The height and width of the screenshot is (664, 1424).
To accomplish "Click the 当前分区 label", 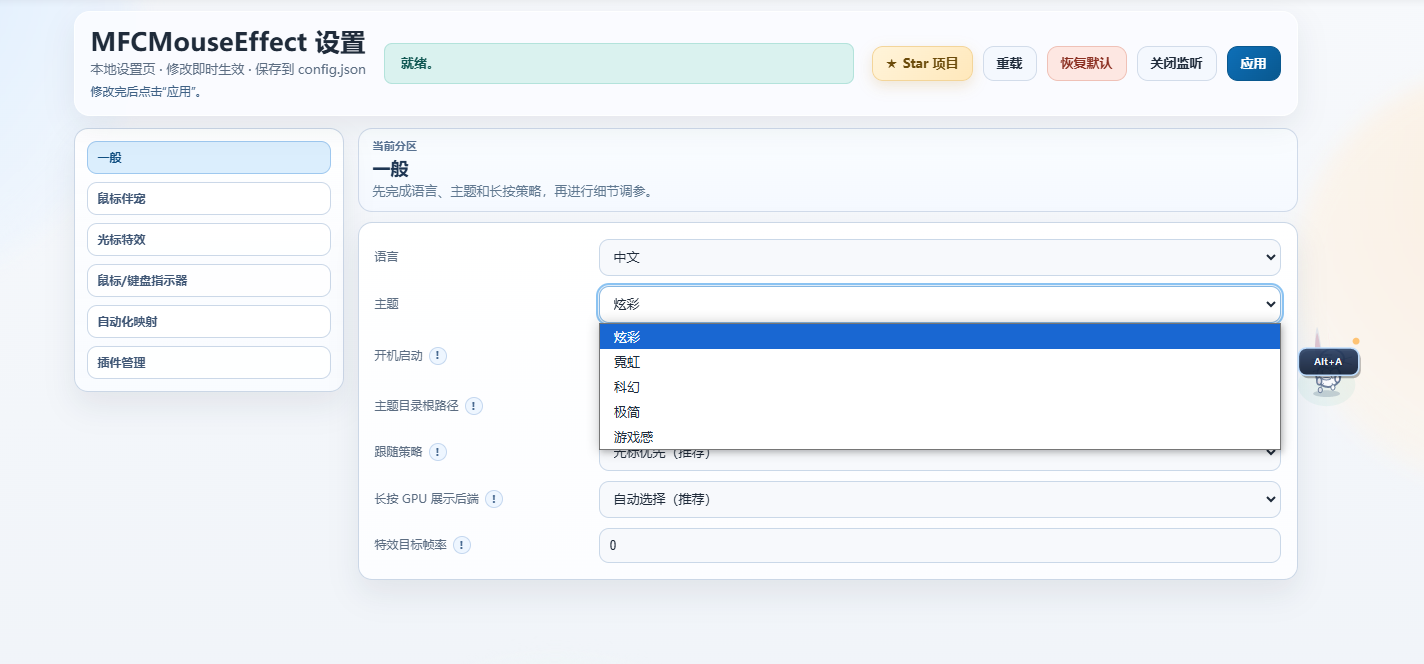I will tap(394, 146).
